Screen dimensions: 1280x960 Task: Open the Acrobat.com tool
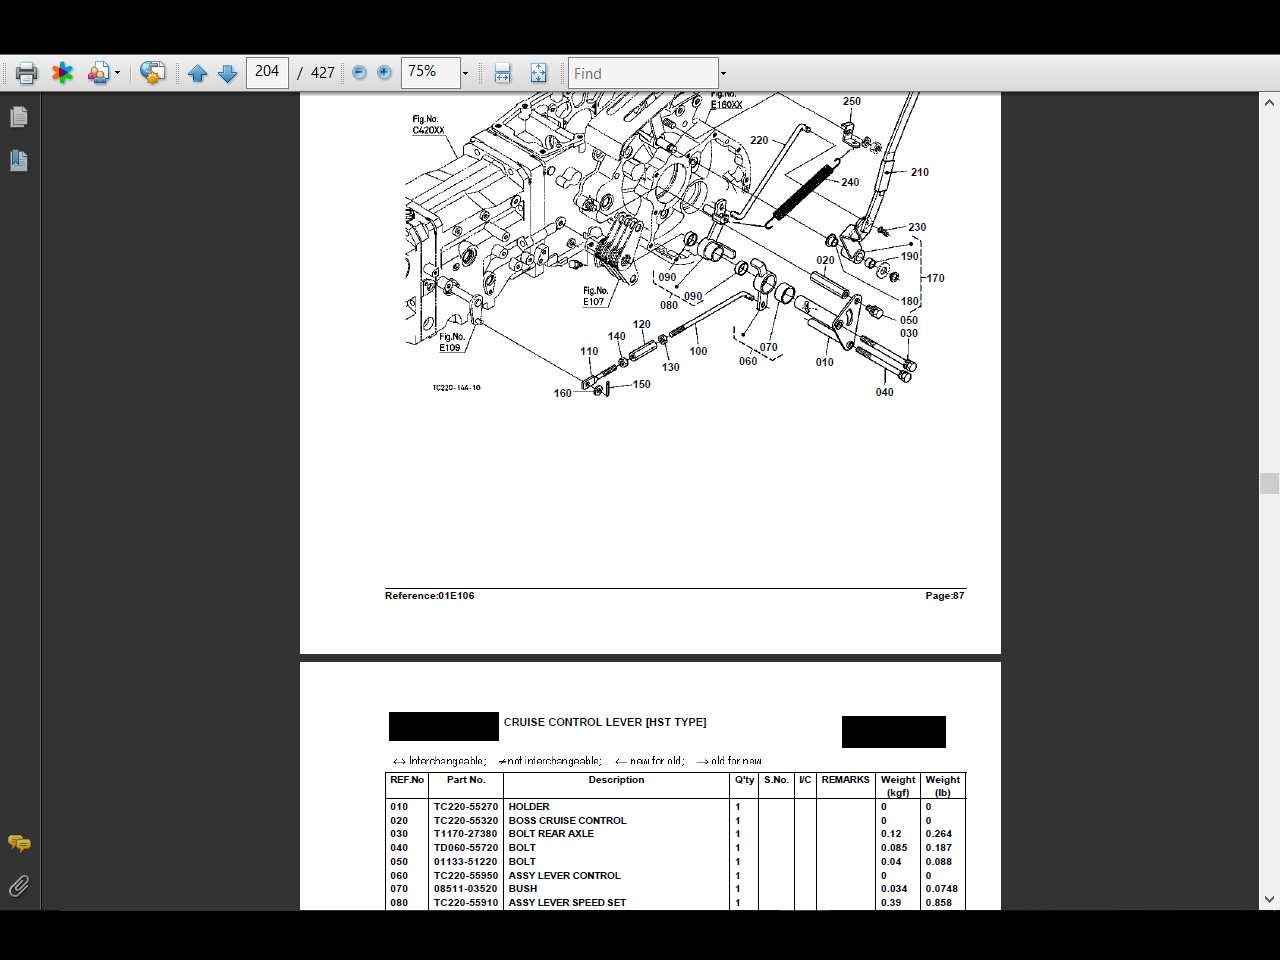click(62, 72)
